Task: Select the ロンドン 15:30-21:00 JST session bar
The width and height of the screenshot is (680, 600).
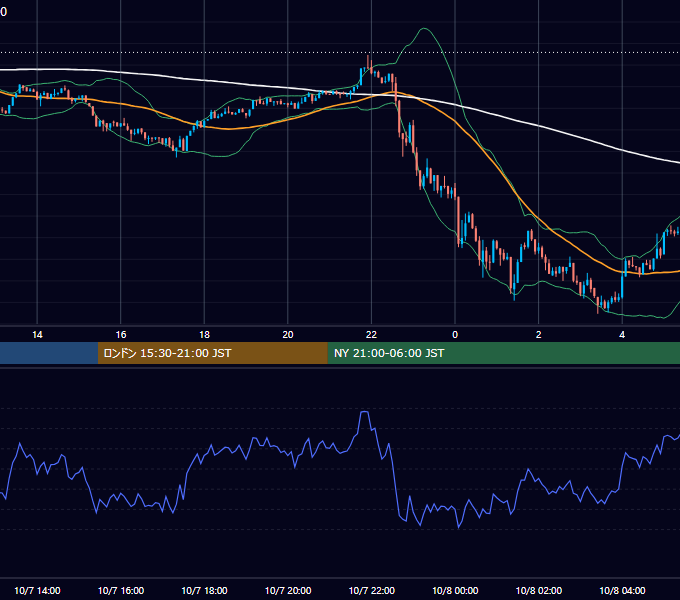Action: (x=212, y=353)
